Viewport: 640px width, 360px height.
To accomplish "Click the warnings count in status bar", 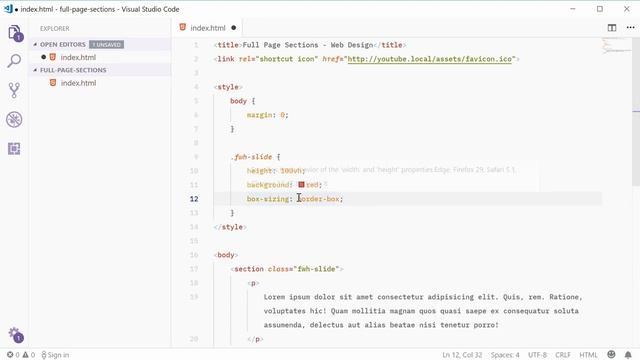I will point(29,355).
